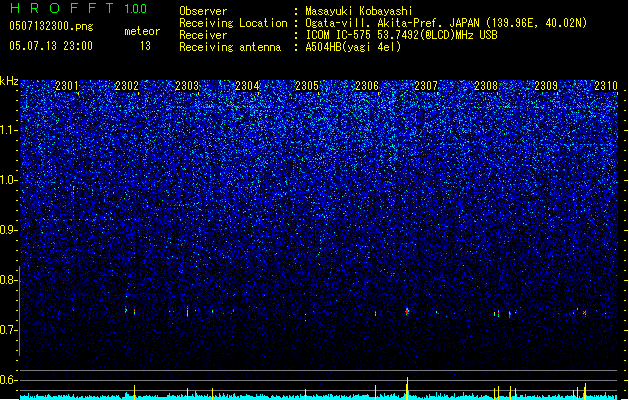629x400 pixels.
Task: Click the 'Receiving Location' label
Action: [233, 23]
